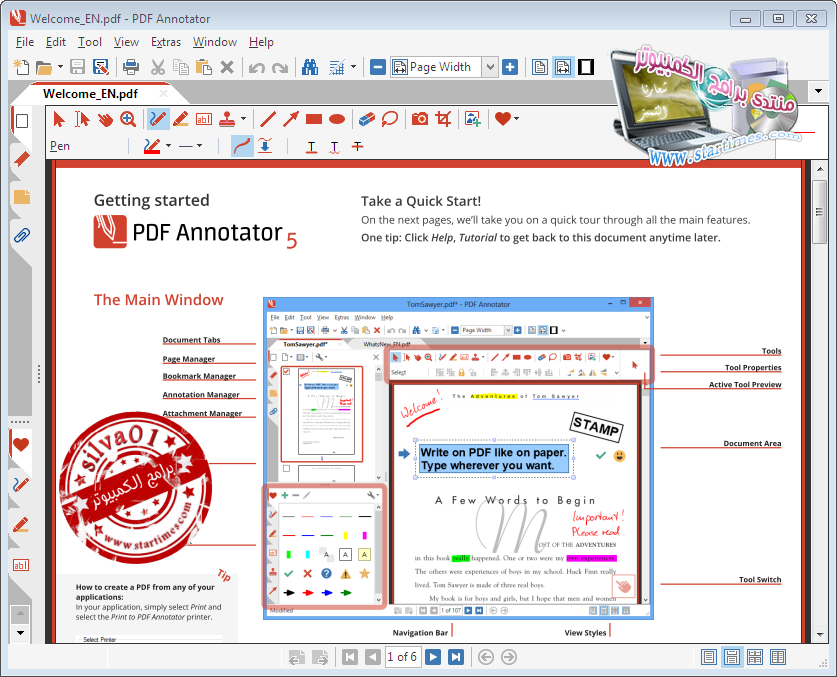Open the Page Width zoom dropdown
The height and width of the screenshot is (677, 837).
[x=491, y=66]
